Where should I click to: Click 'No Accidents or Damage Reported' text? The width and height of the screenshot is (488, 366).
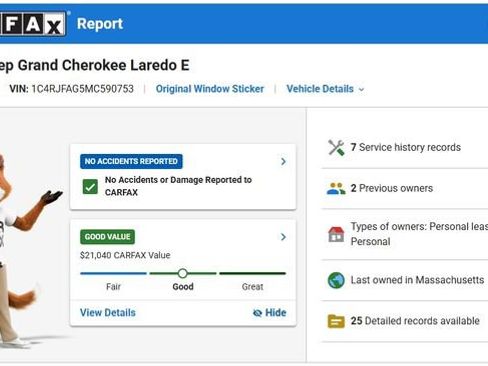point(178,186)
